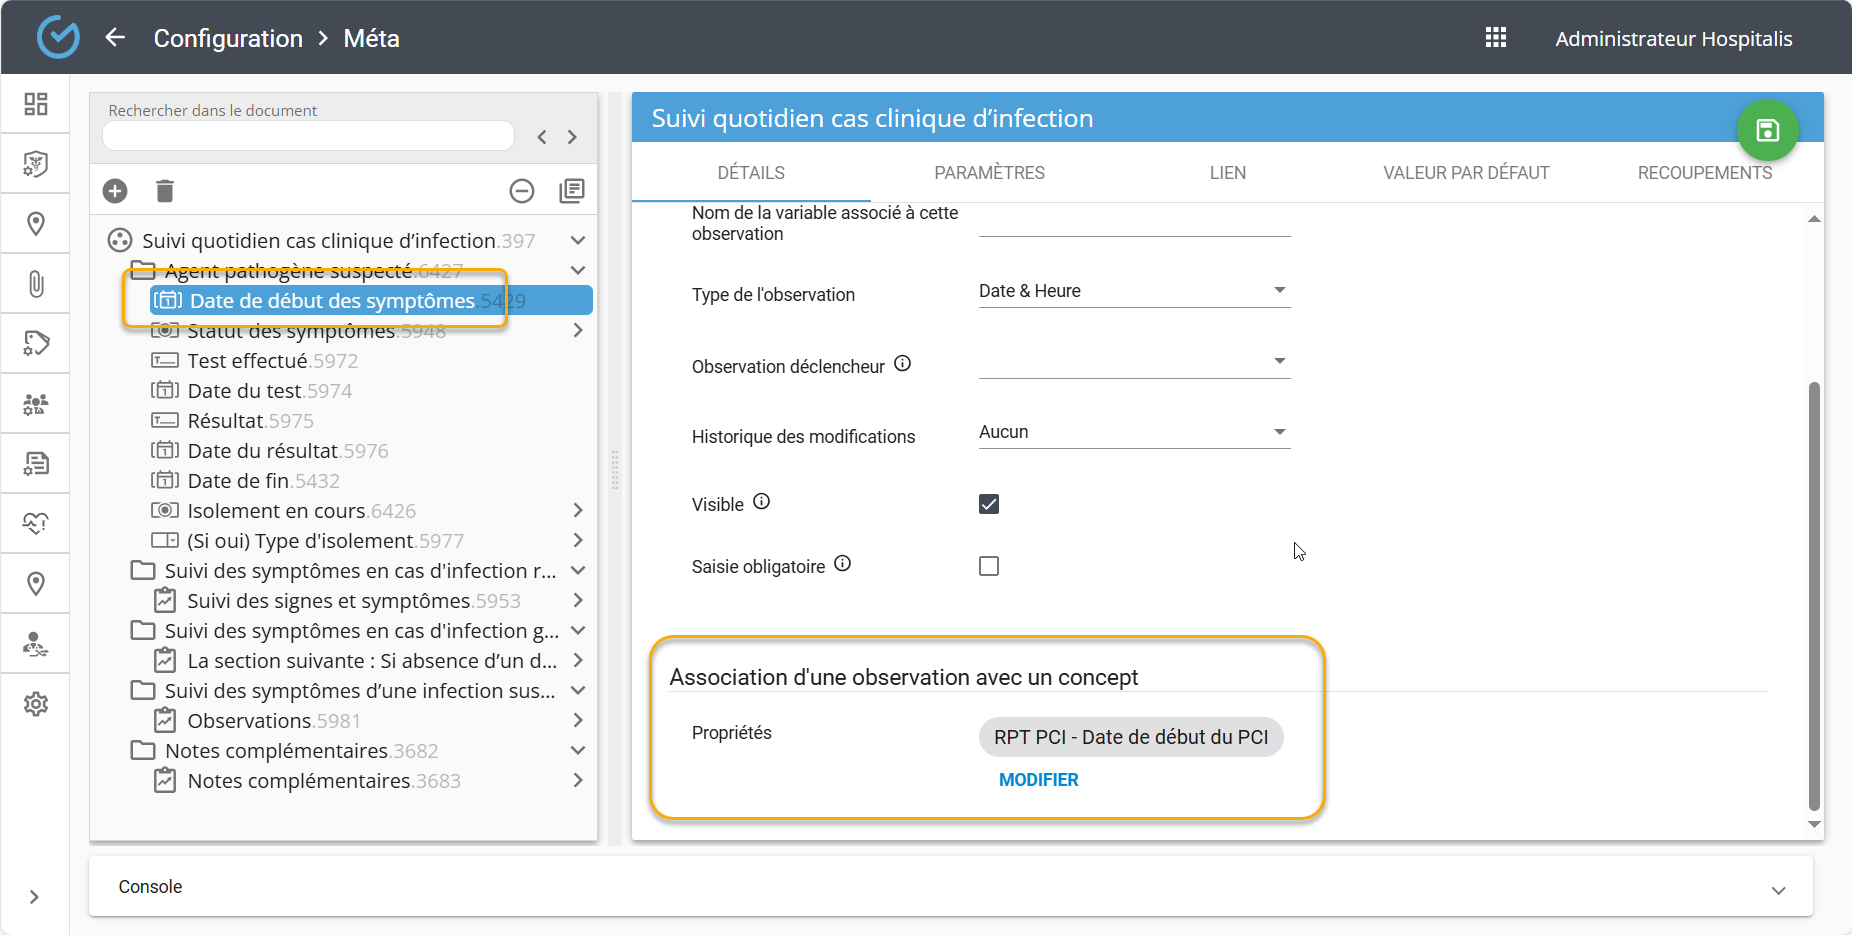The image size is (1852, 935).
Task: Click the trash delete icon
Action: 165,191
